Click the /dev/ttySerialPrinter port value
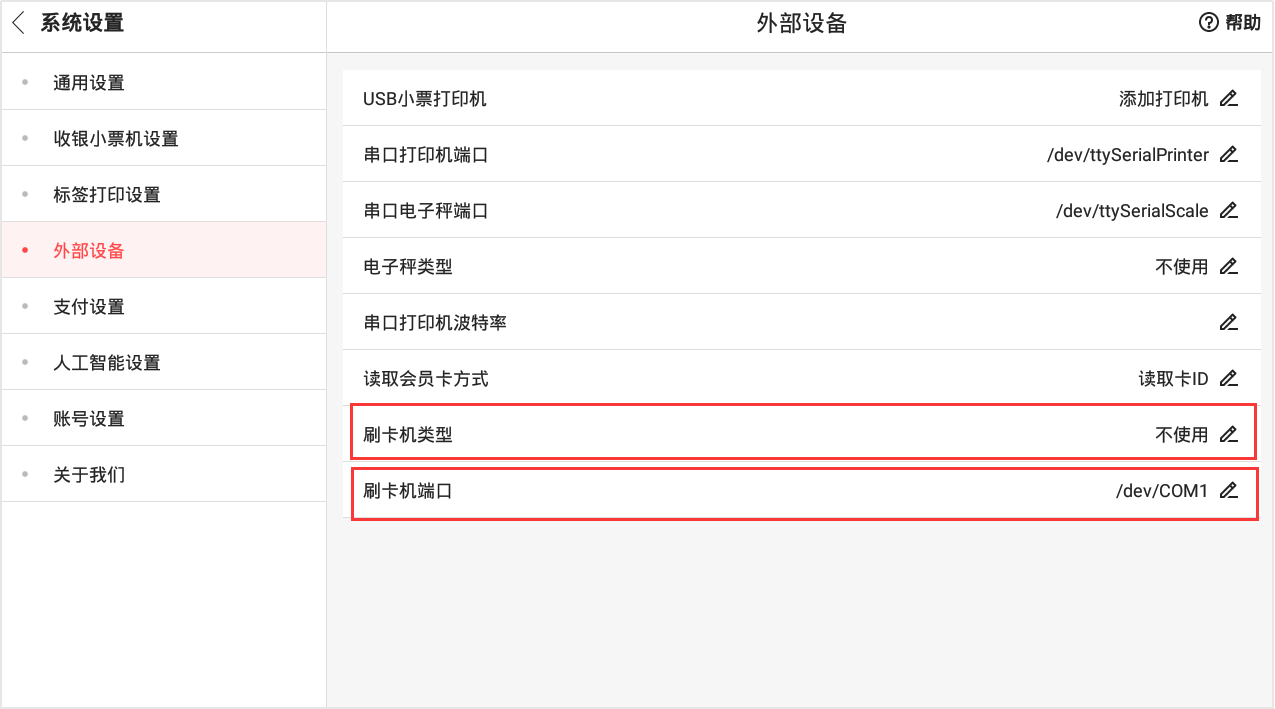 (x=1127, y=155)
